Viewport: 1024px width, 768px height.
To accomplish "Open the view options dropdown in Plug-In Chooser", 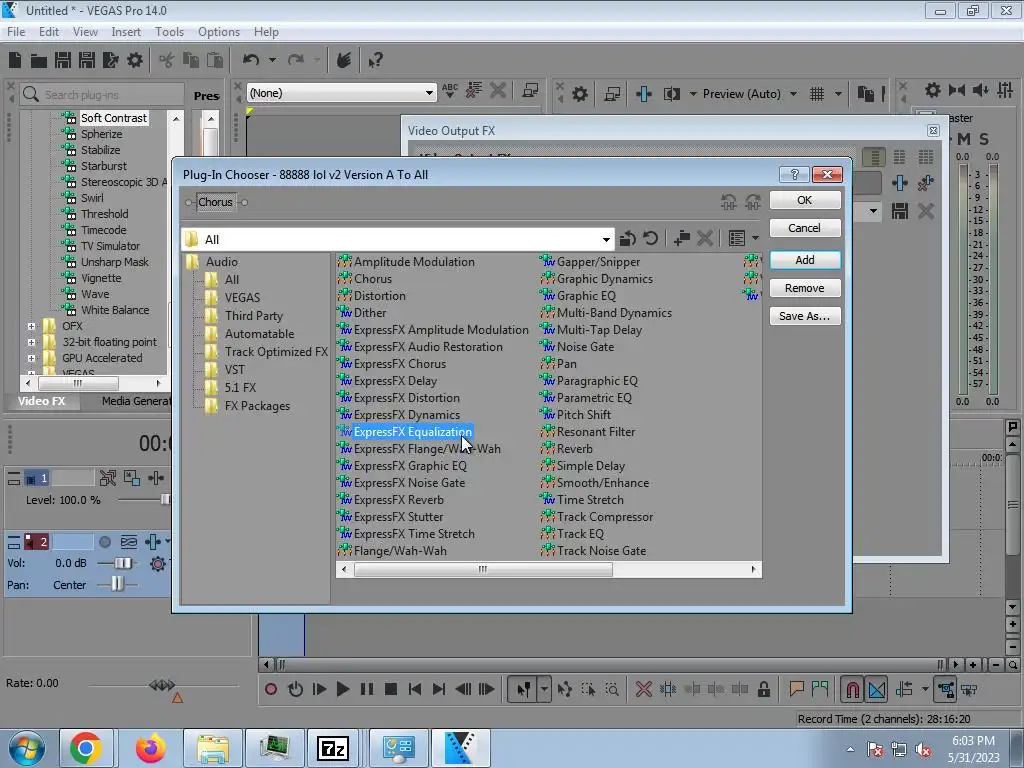I will pos(756,238).
